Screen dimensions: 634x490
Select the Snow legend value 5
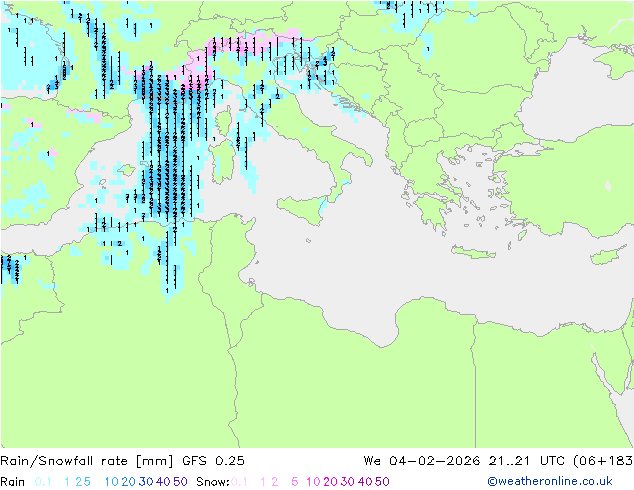pos(295,482)
